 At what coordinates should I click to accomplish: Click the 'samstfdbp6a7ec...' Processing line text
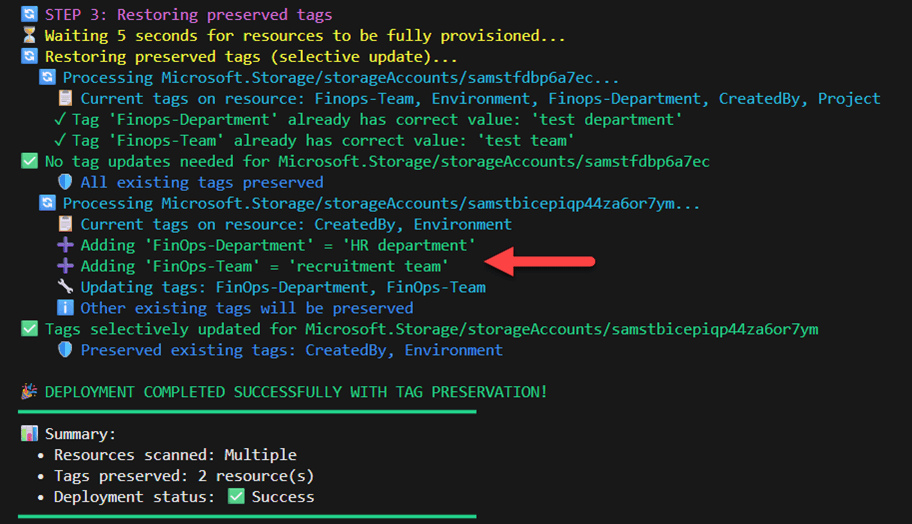340,77
